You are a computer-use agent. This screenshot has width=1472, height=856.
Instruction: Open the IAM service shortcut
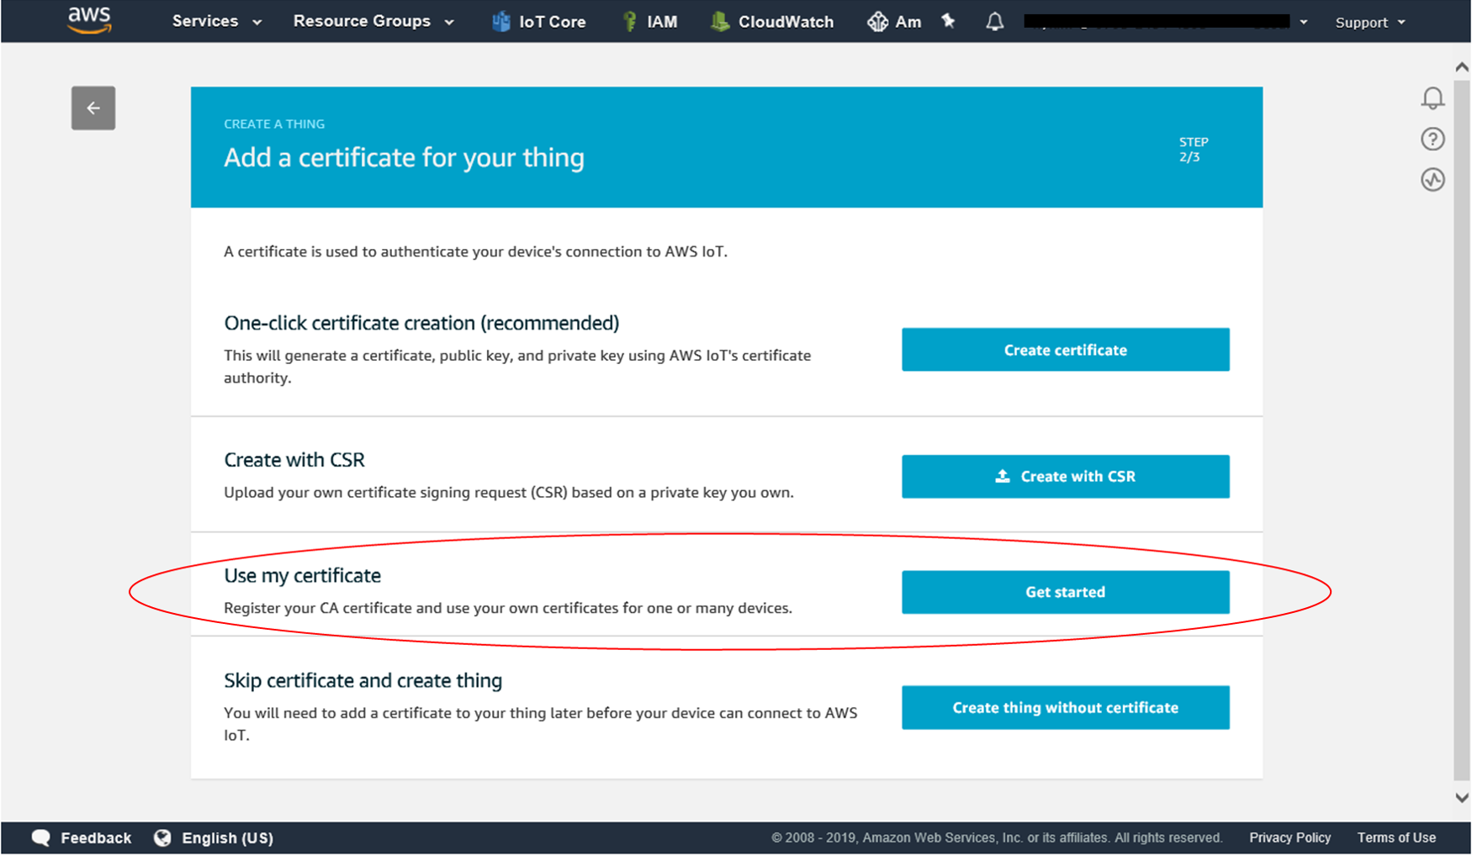(651, 20)
